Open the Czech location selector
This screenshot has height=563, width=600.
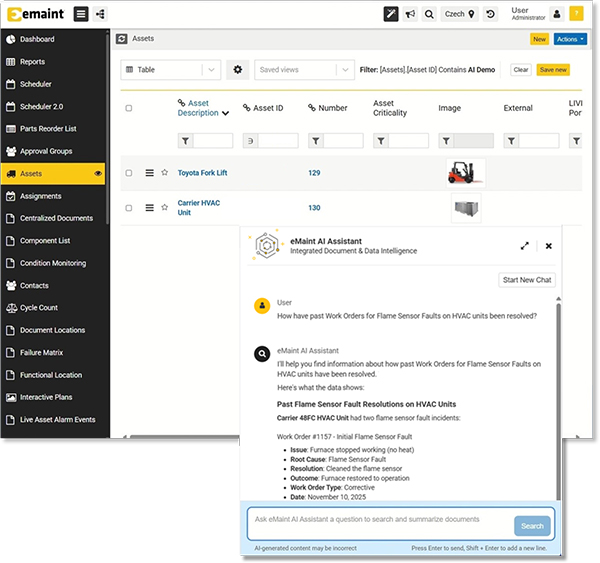click(x=459, y=14)
